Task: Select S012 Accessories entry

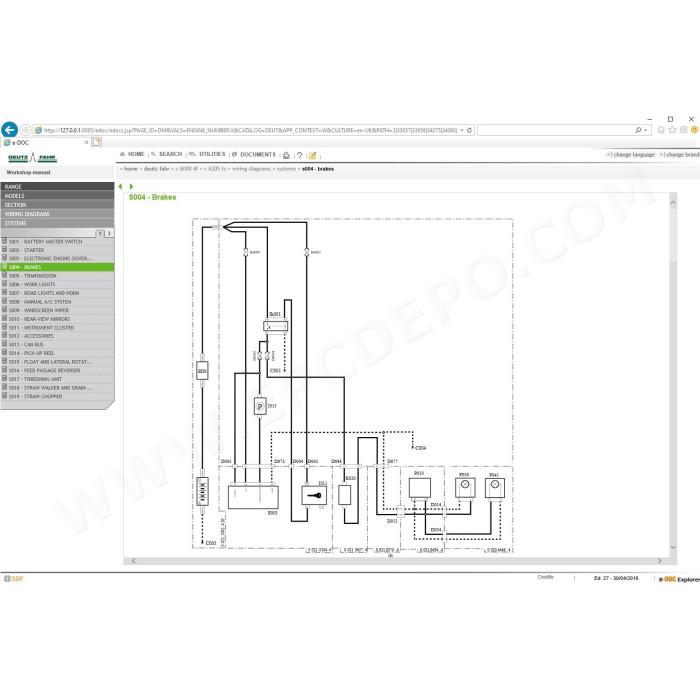Action: click(x=57, y=336)
